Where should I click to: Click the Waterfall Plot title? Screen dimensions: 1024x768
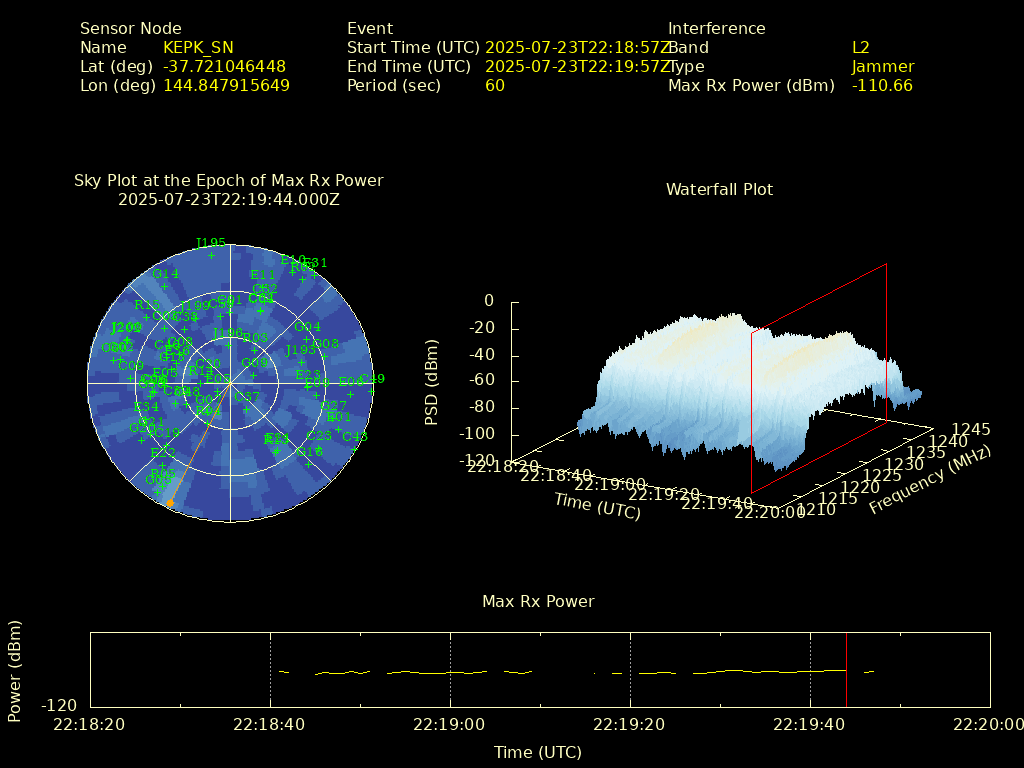coord(719,189)
